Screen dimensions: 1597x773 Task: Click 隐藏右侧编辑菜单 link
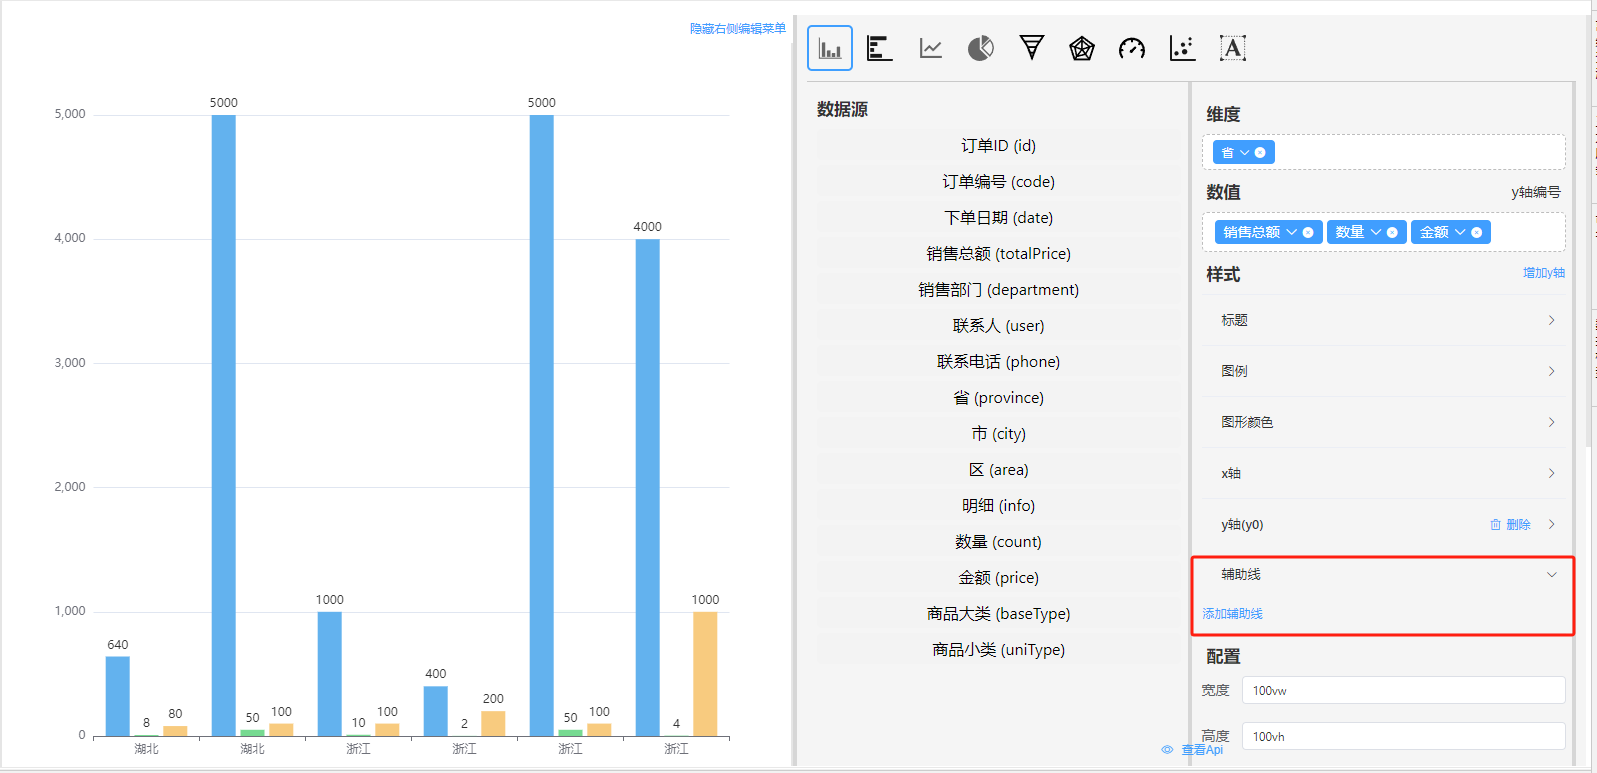coord(737,29)
